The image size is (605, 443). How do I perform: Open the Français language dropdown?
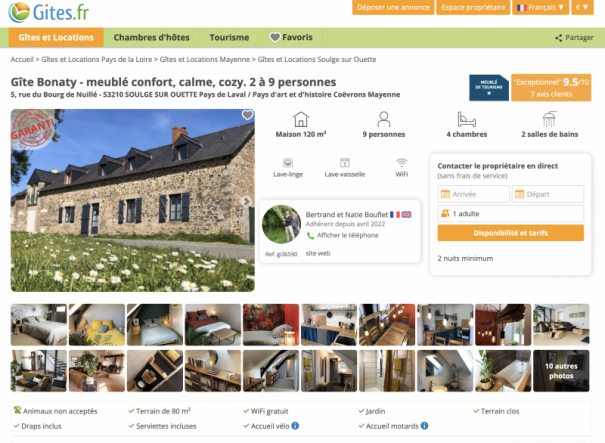pyautogui.click(x=540, y=7)
